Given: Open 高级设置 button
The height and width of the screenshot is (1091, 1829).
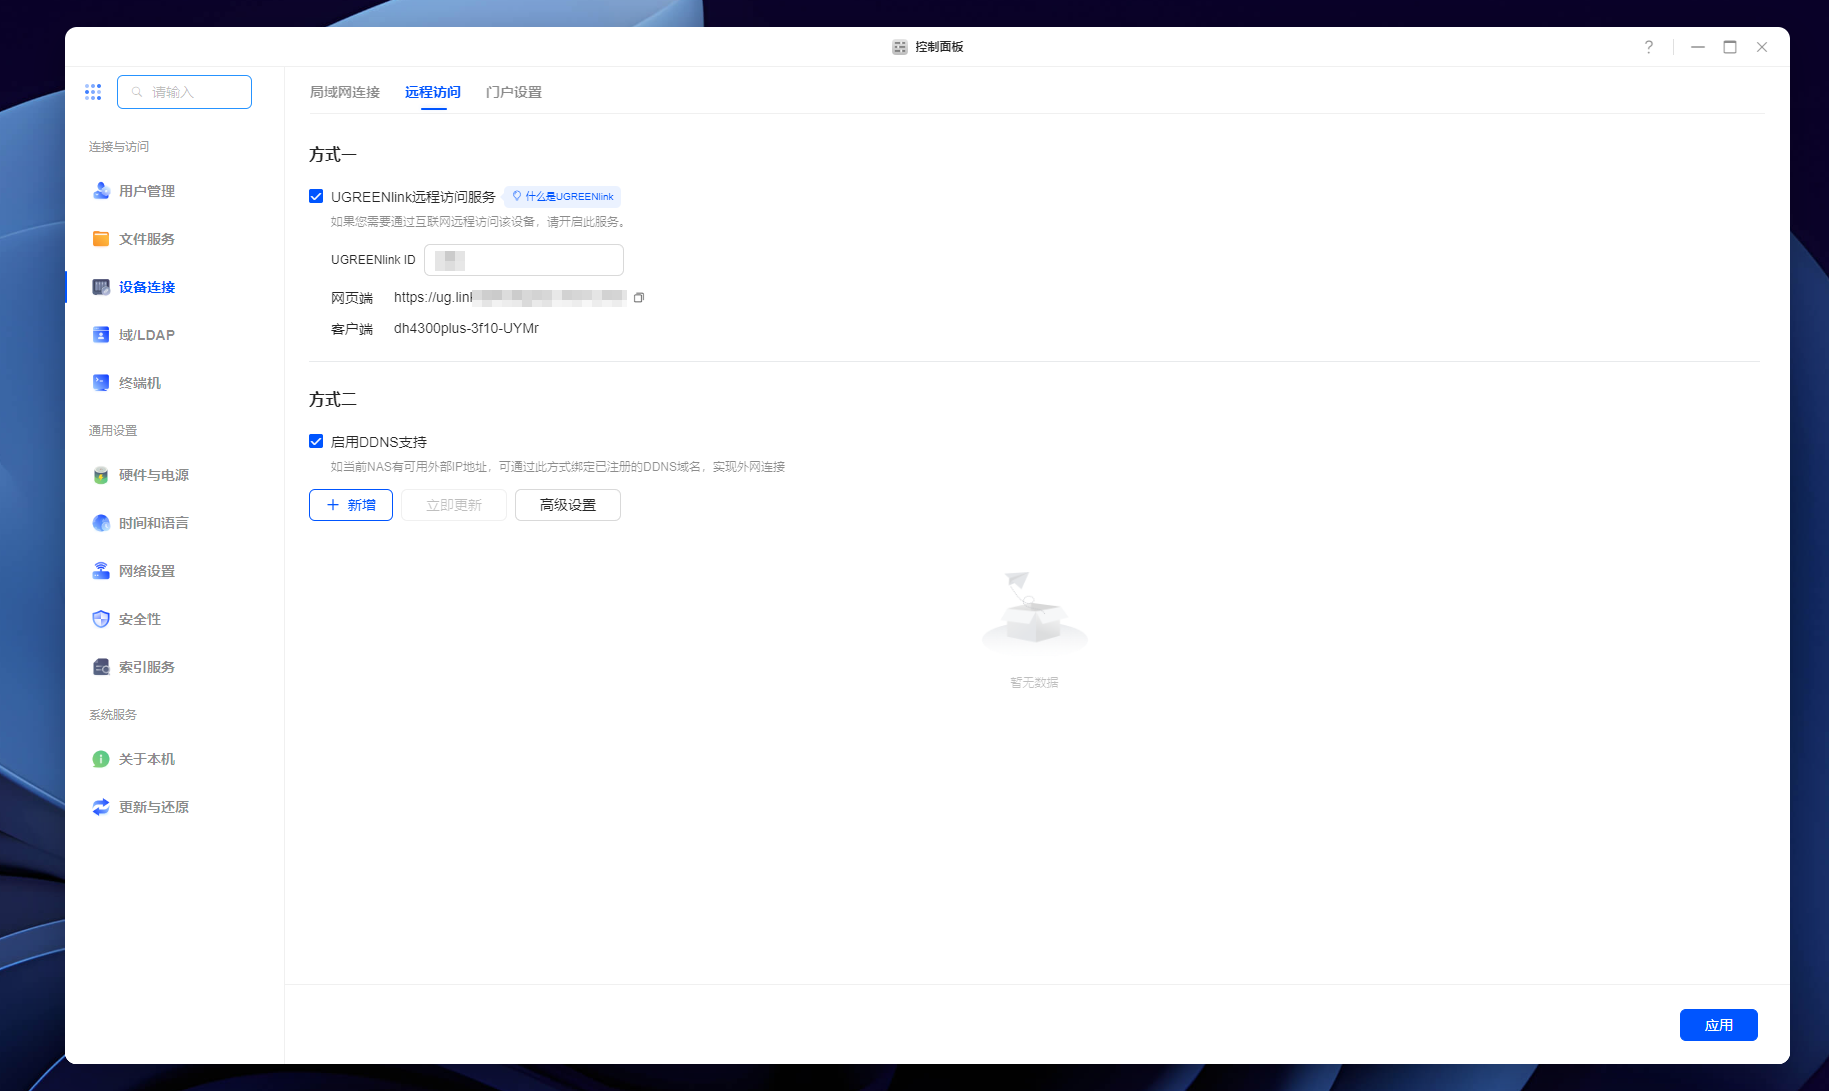Looking at the screenshot, I should (x=568, y=505).
